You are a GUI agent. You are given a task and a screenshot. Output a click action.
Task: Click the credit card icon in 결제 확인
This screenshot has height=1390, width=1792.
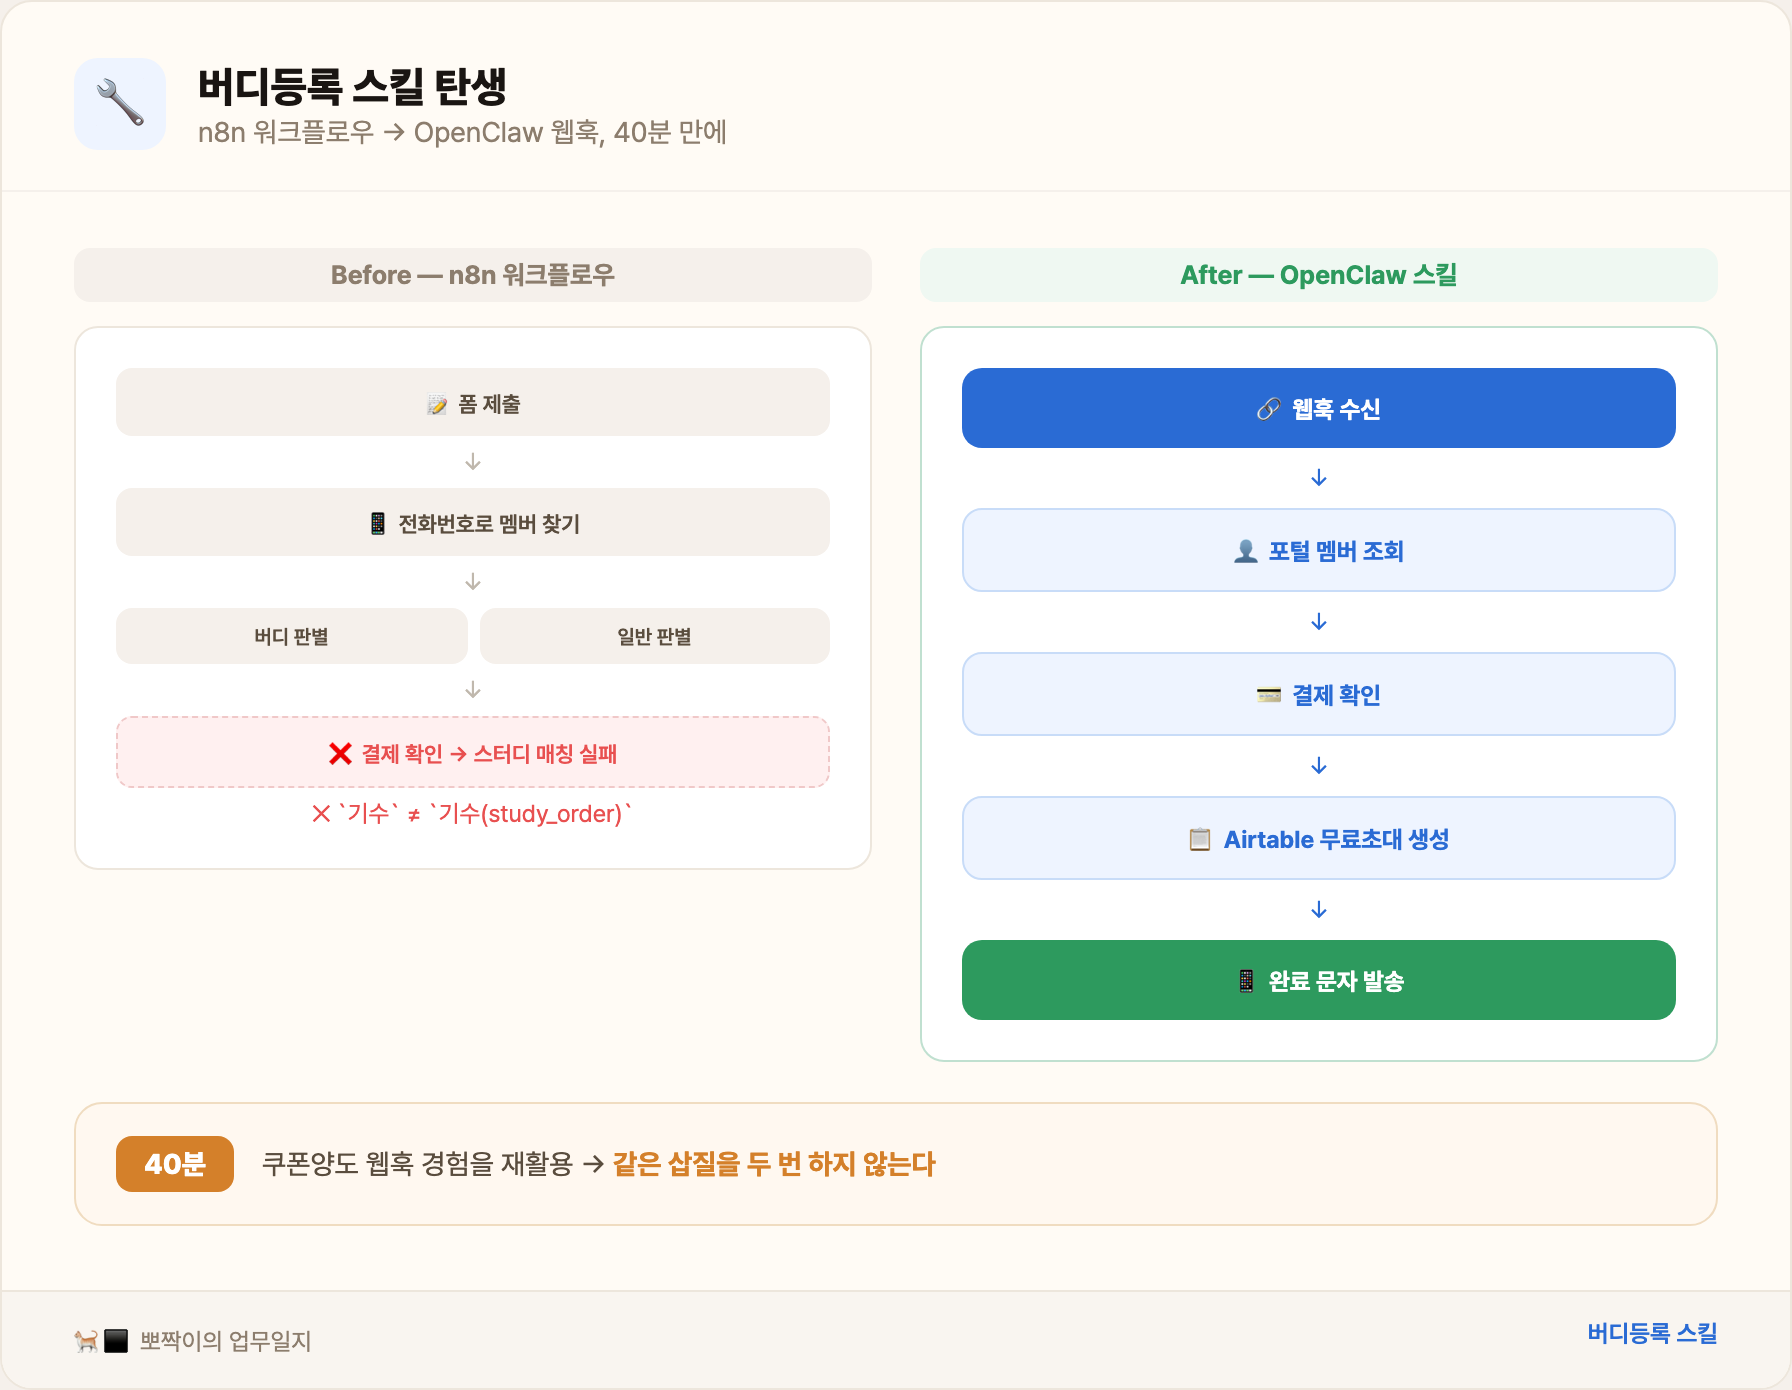1267,694
